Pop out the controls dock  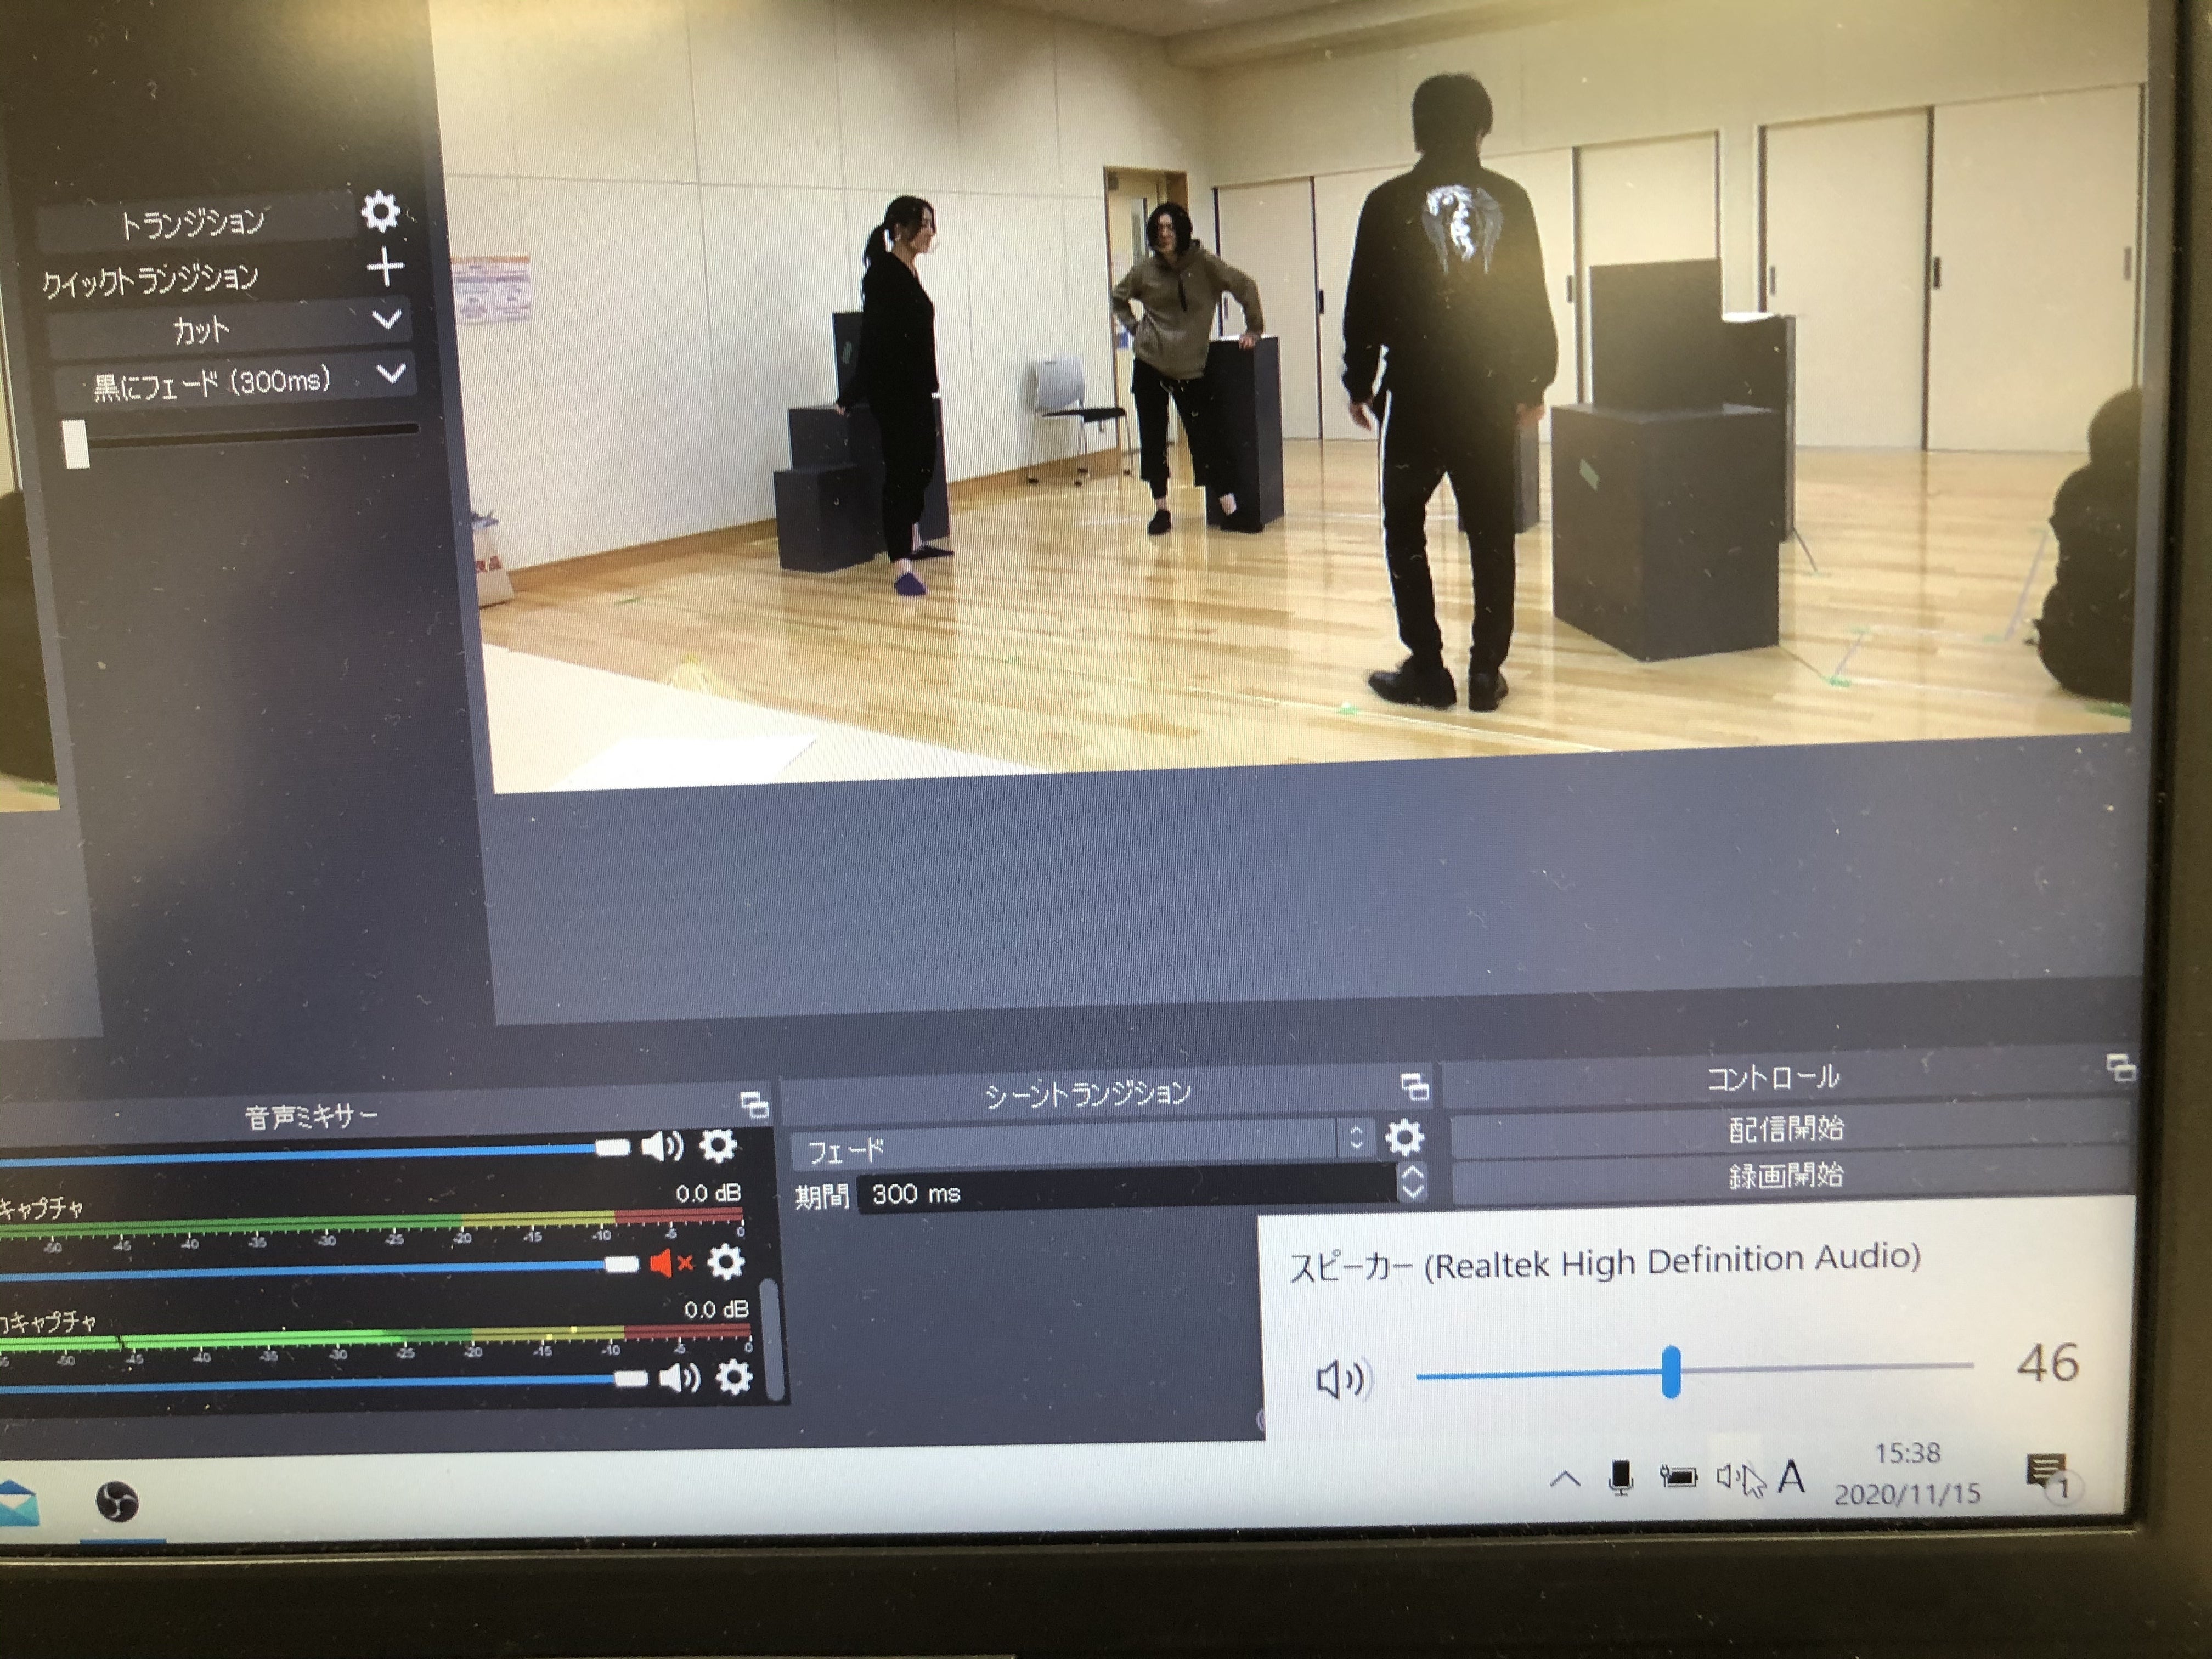pos(2120,1068)
